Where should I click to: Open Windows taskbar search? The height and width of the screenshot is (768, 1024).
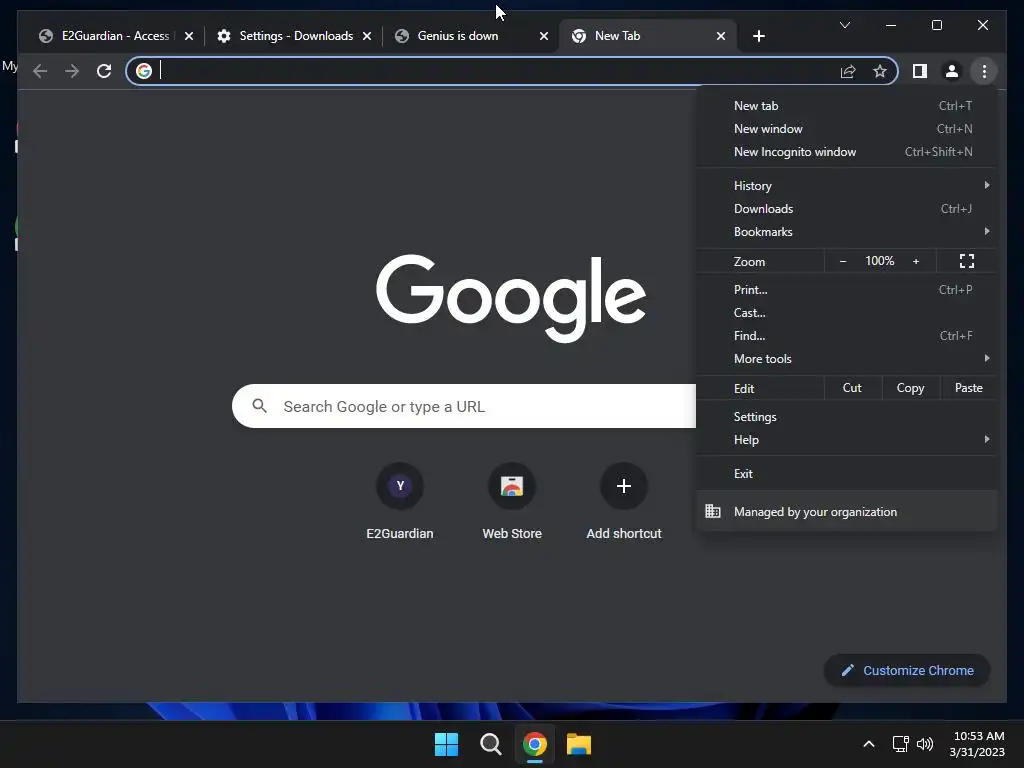(490, 744)
